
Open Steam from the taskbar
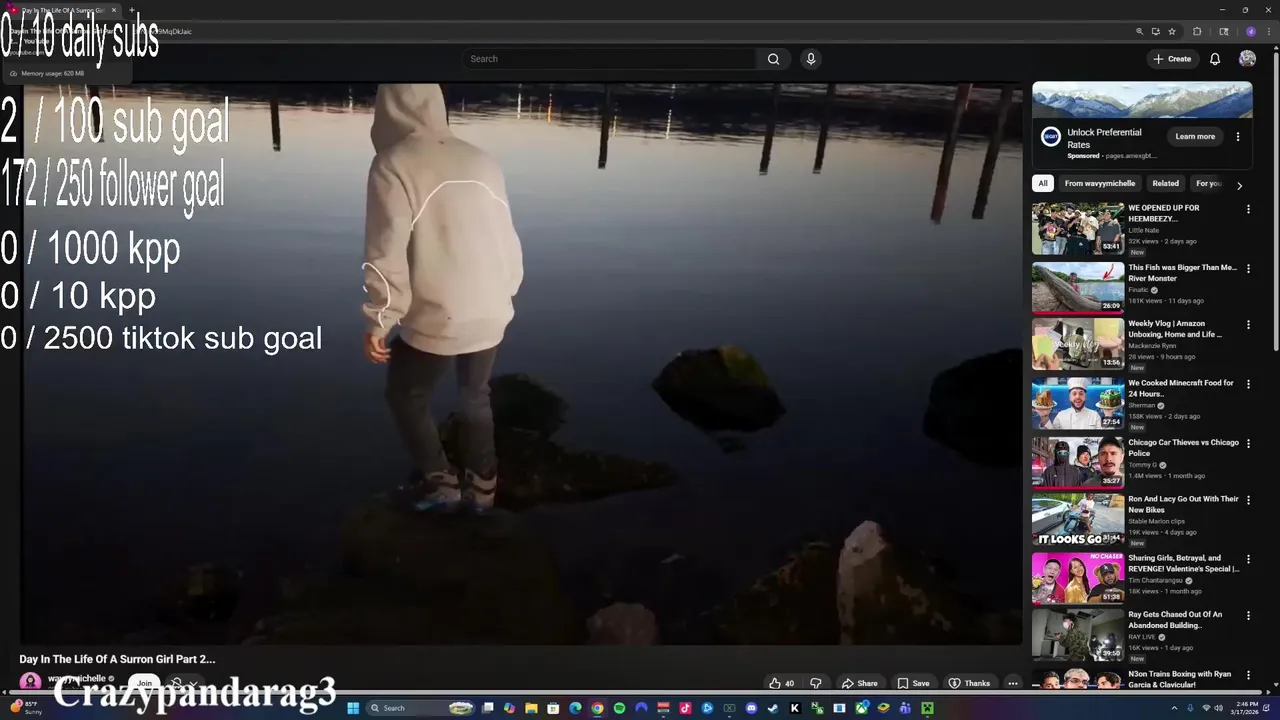[x=773, y=708]
